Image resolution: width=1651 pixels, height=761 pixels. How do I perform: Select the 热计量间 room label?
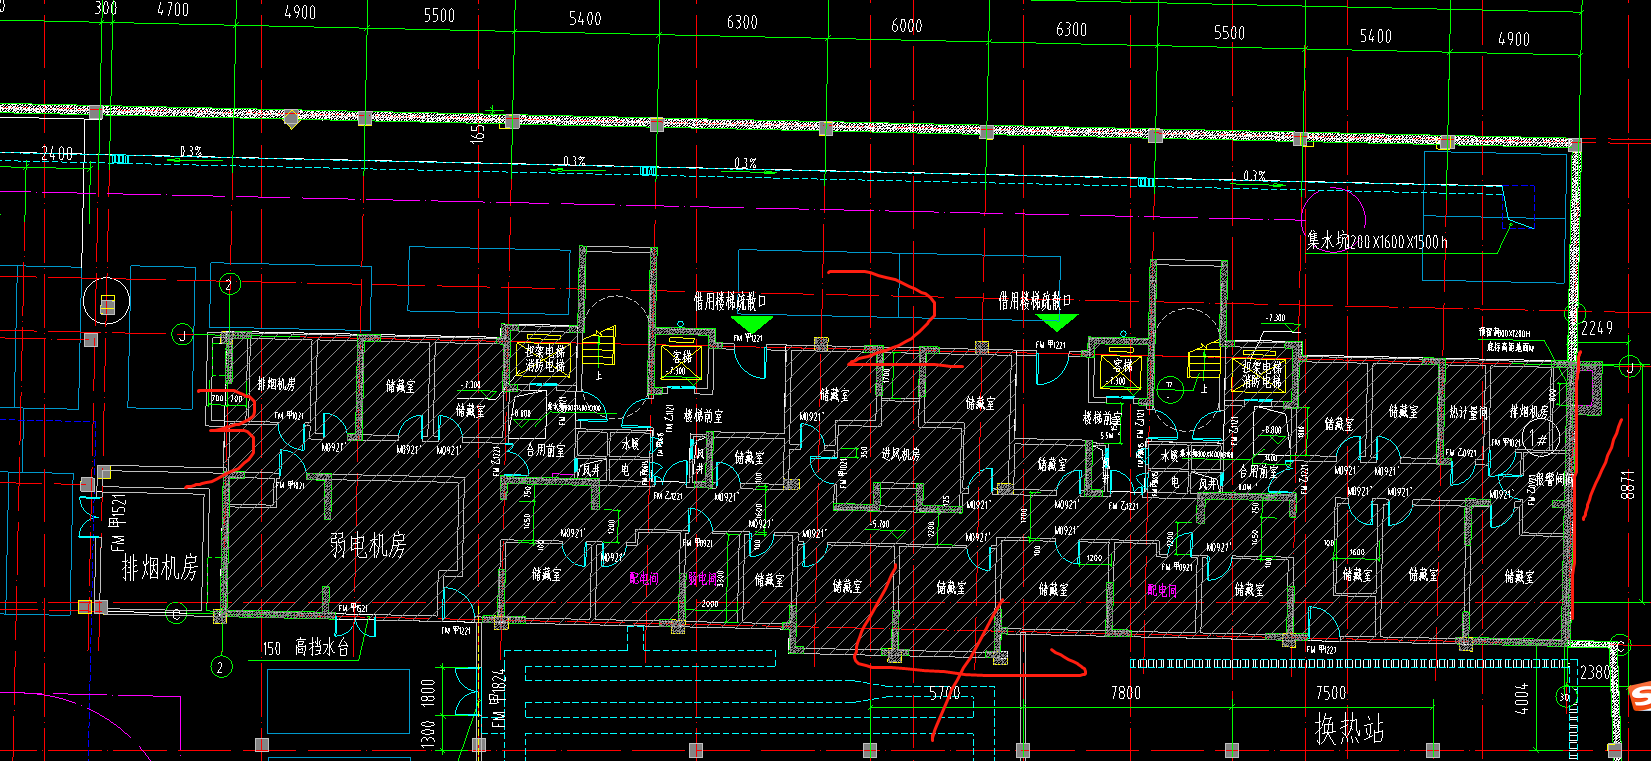(x=1469, y=412)
